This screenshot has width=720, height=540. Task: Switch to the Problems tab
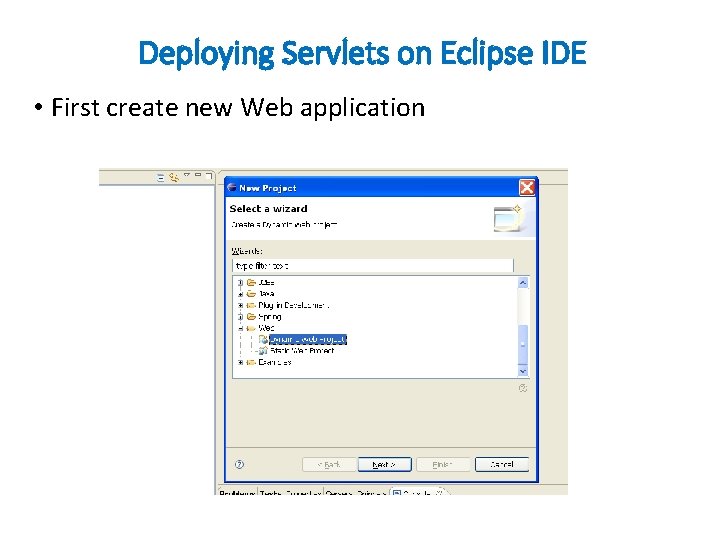coord(237,492)
